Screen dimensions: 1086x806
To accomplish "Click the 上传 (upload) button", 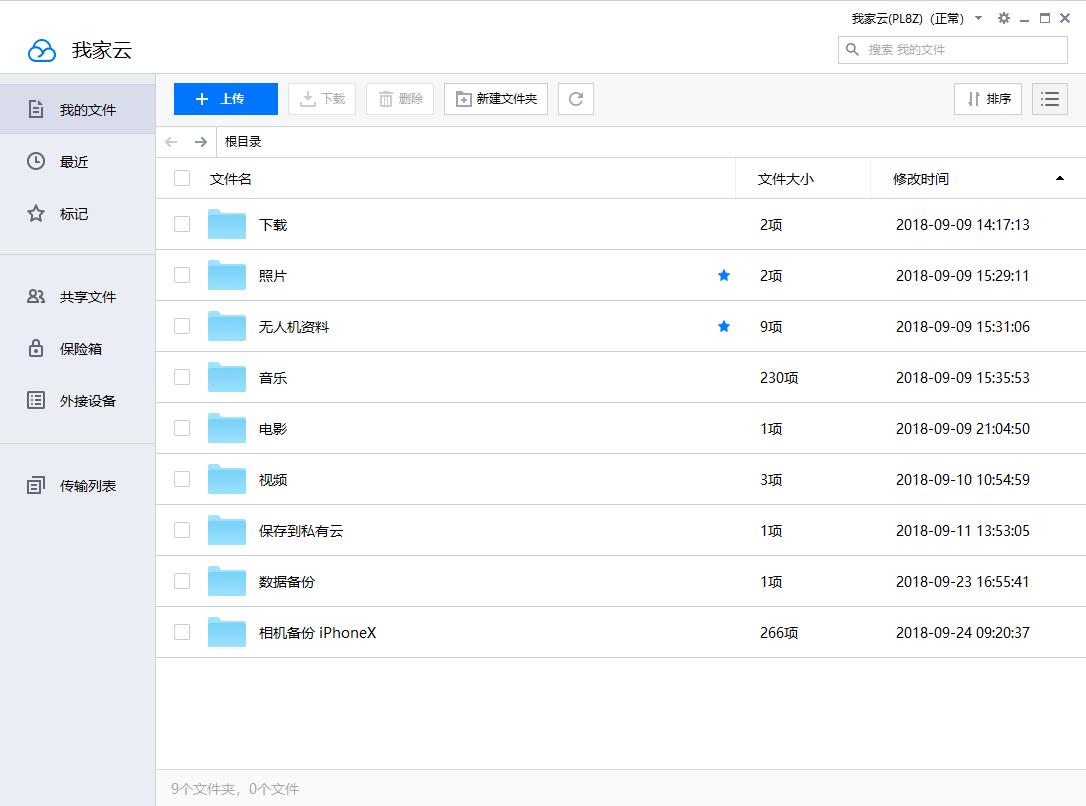I will [x=225, y=98].
